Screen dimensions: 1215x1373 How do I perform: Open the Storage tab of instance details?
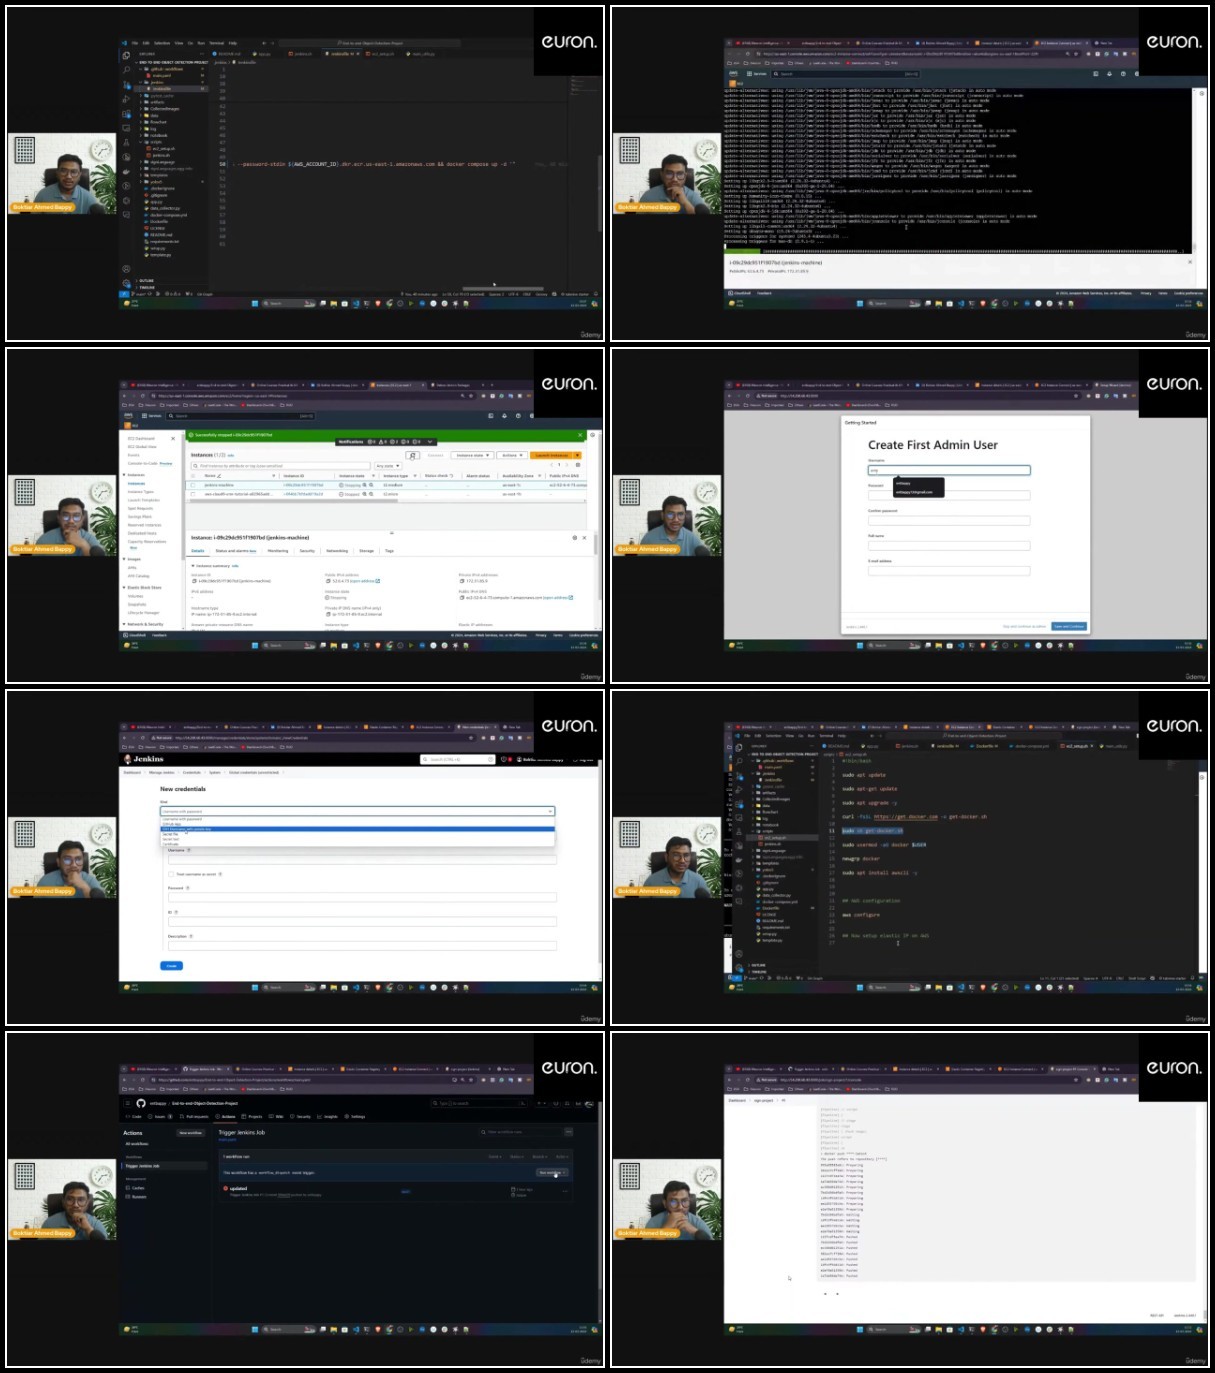(x=366, y=551)
